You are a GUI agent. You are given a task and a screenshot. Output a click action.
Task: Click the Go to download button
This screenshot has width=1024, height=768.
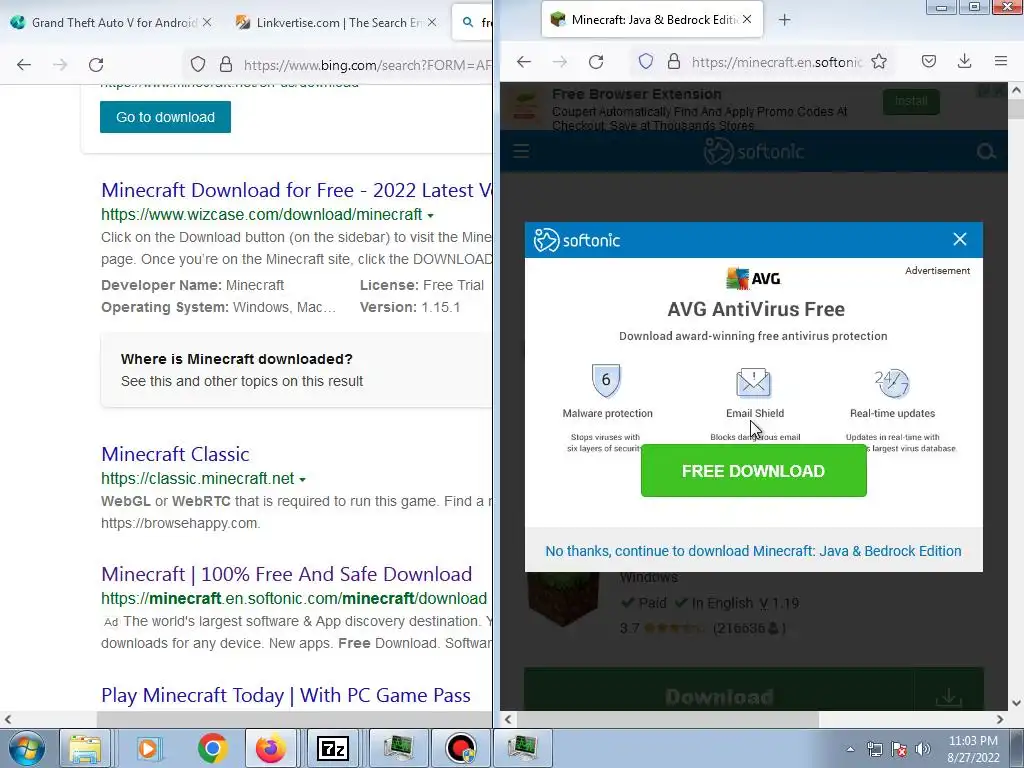[165, 117]
